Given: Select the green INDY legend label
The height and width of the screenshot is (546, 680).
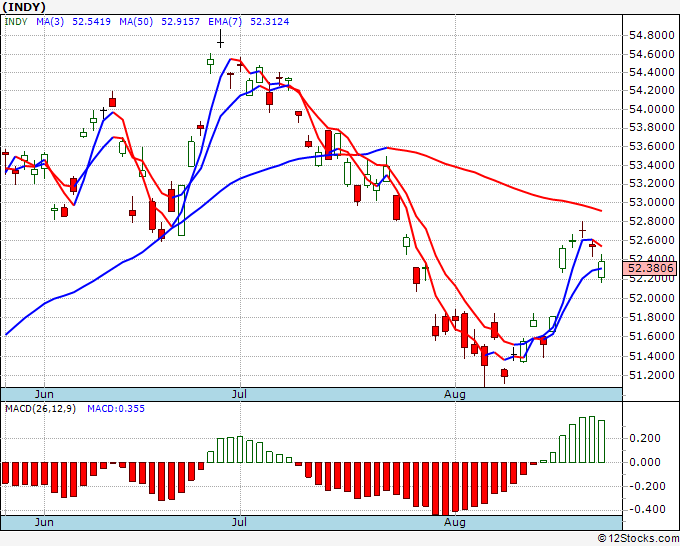Looking at the screenshot, I should (x=16, y=22).
